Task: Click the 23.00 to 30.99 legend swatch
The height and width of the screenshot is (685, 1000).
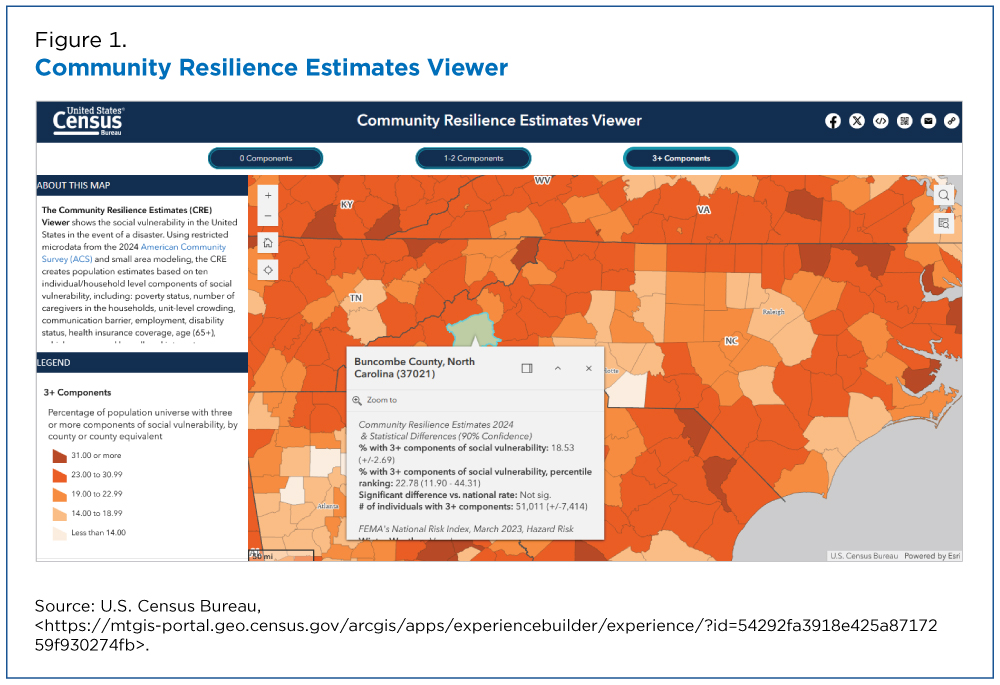Action: point(59,475)
